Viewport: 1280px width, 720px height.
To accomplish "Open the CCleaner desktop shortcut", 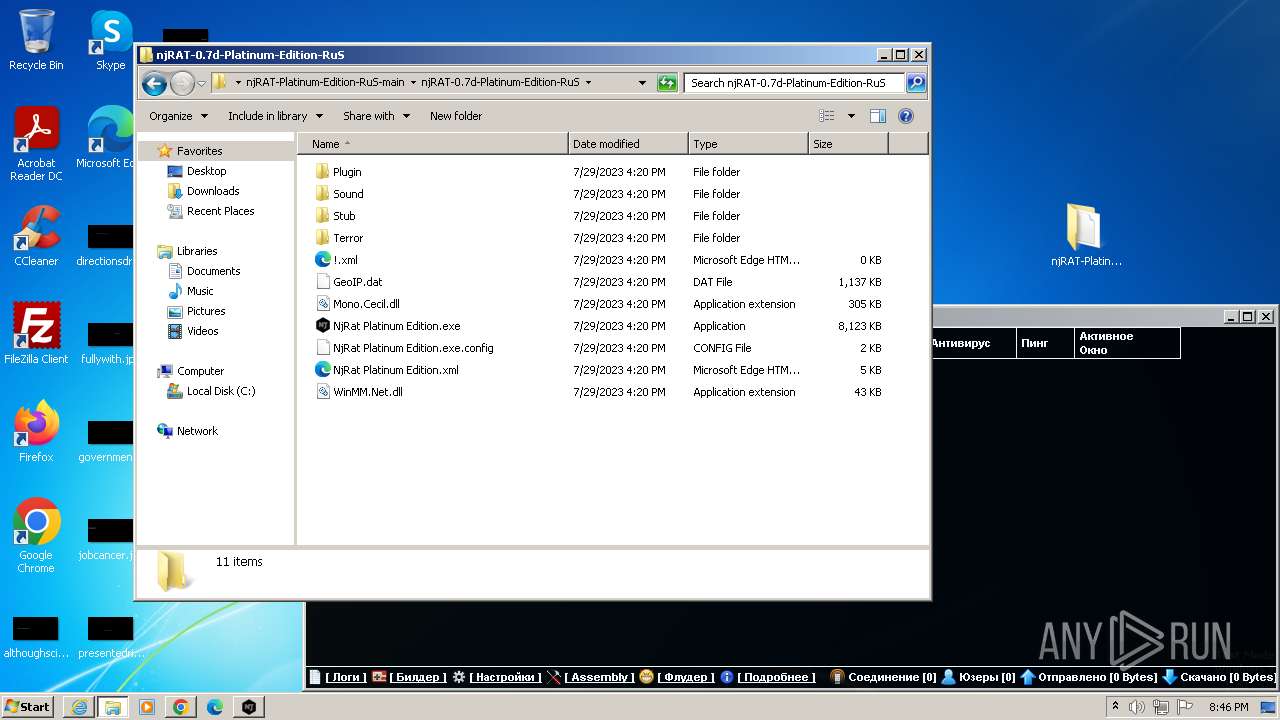I will [x=36, y=236].
